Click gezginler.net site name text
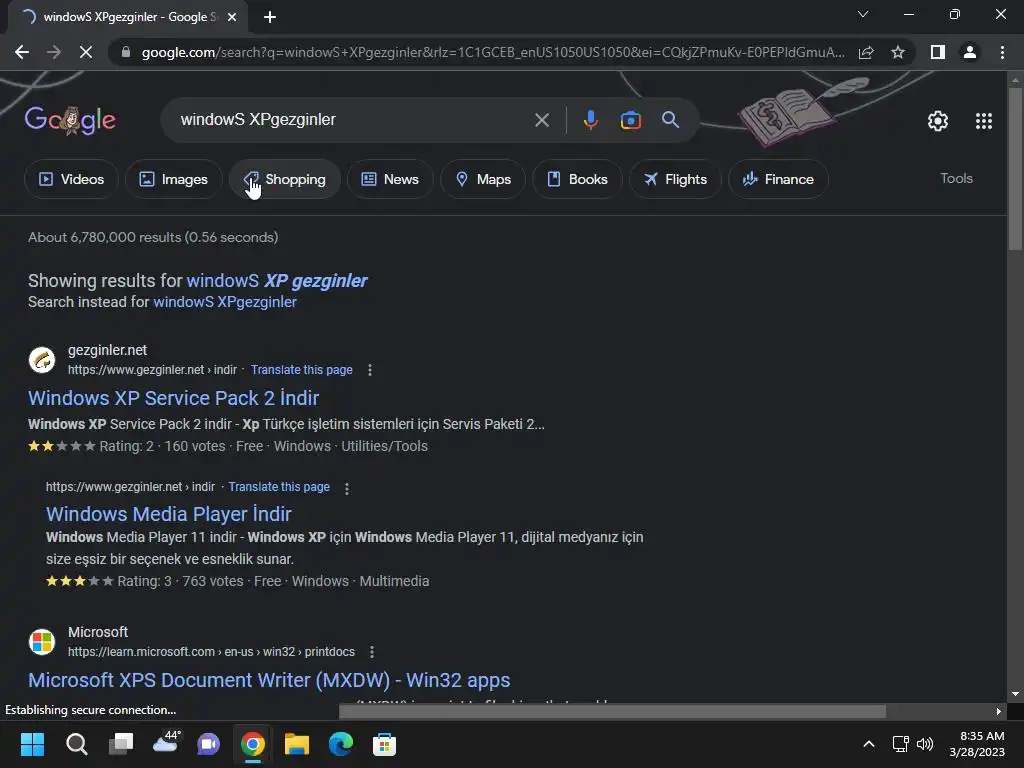Viewport: 1024px width, 768px height. (x=107, y=350)
